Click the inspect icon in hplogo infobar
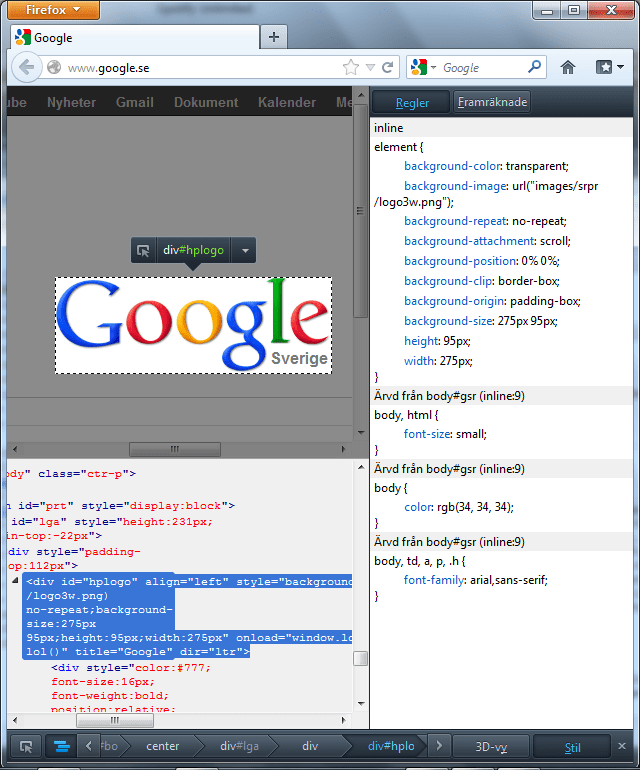 [x=143, y=250]
